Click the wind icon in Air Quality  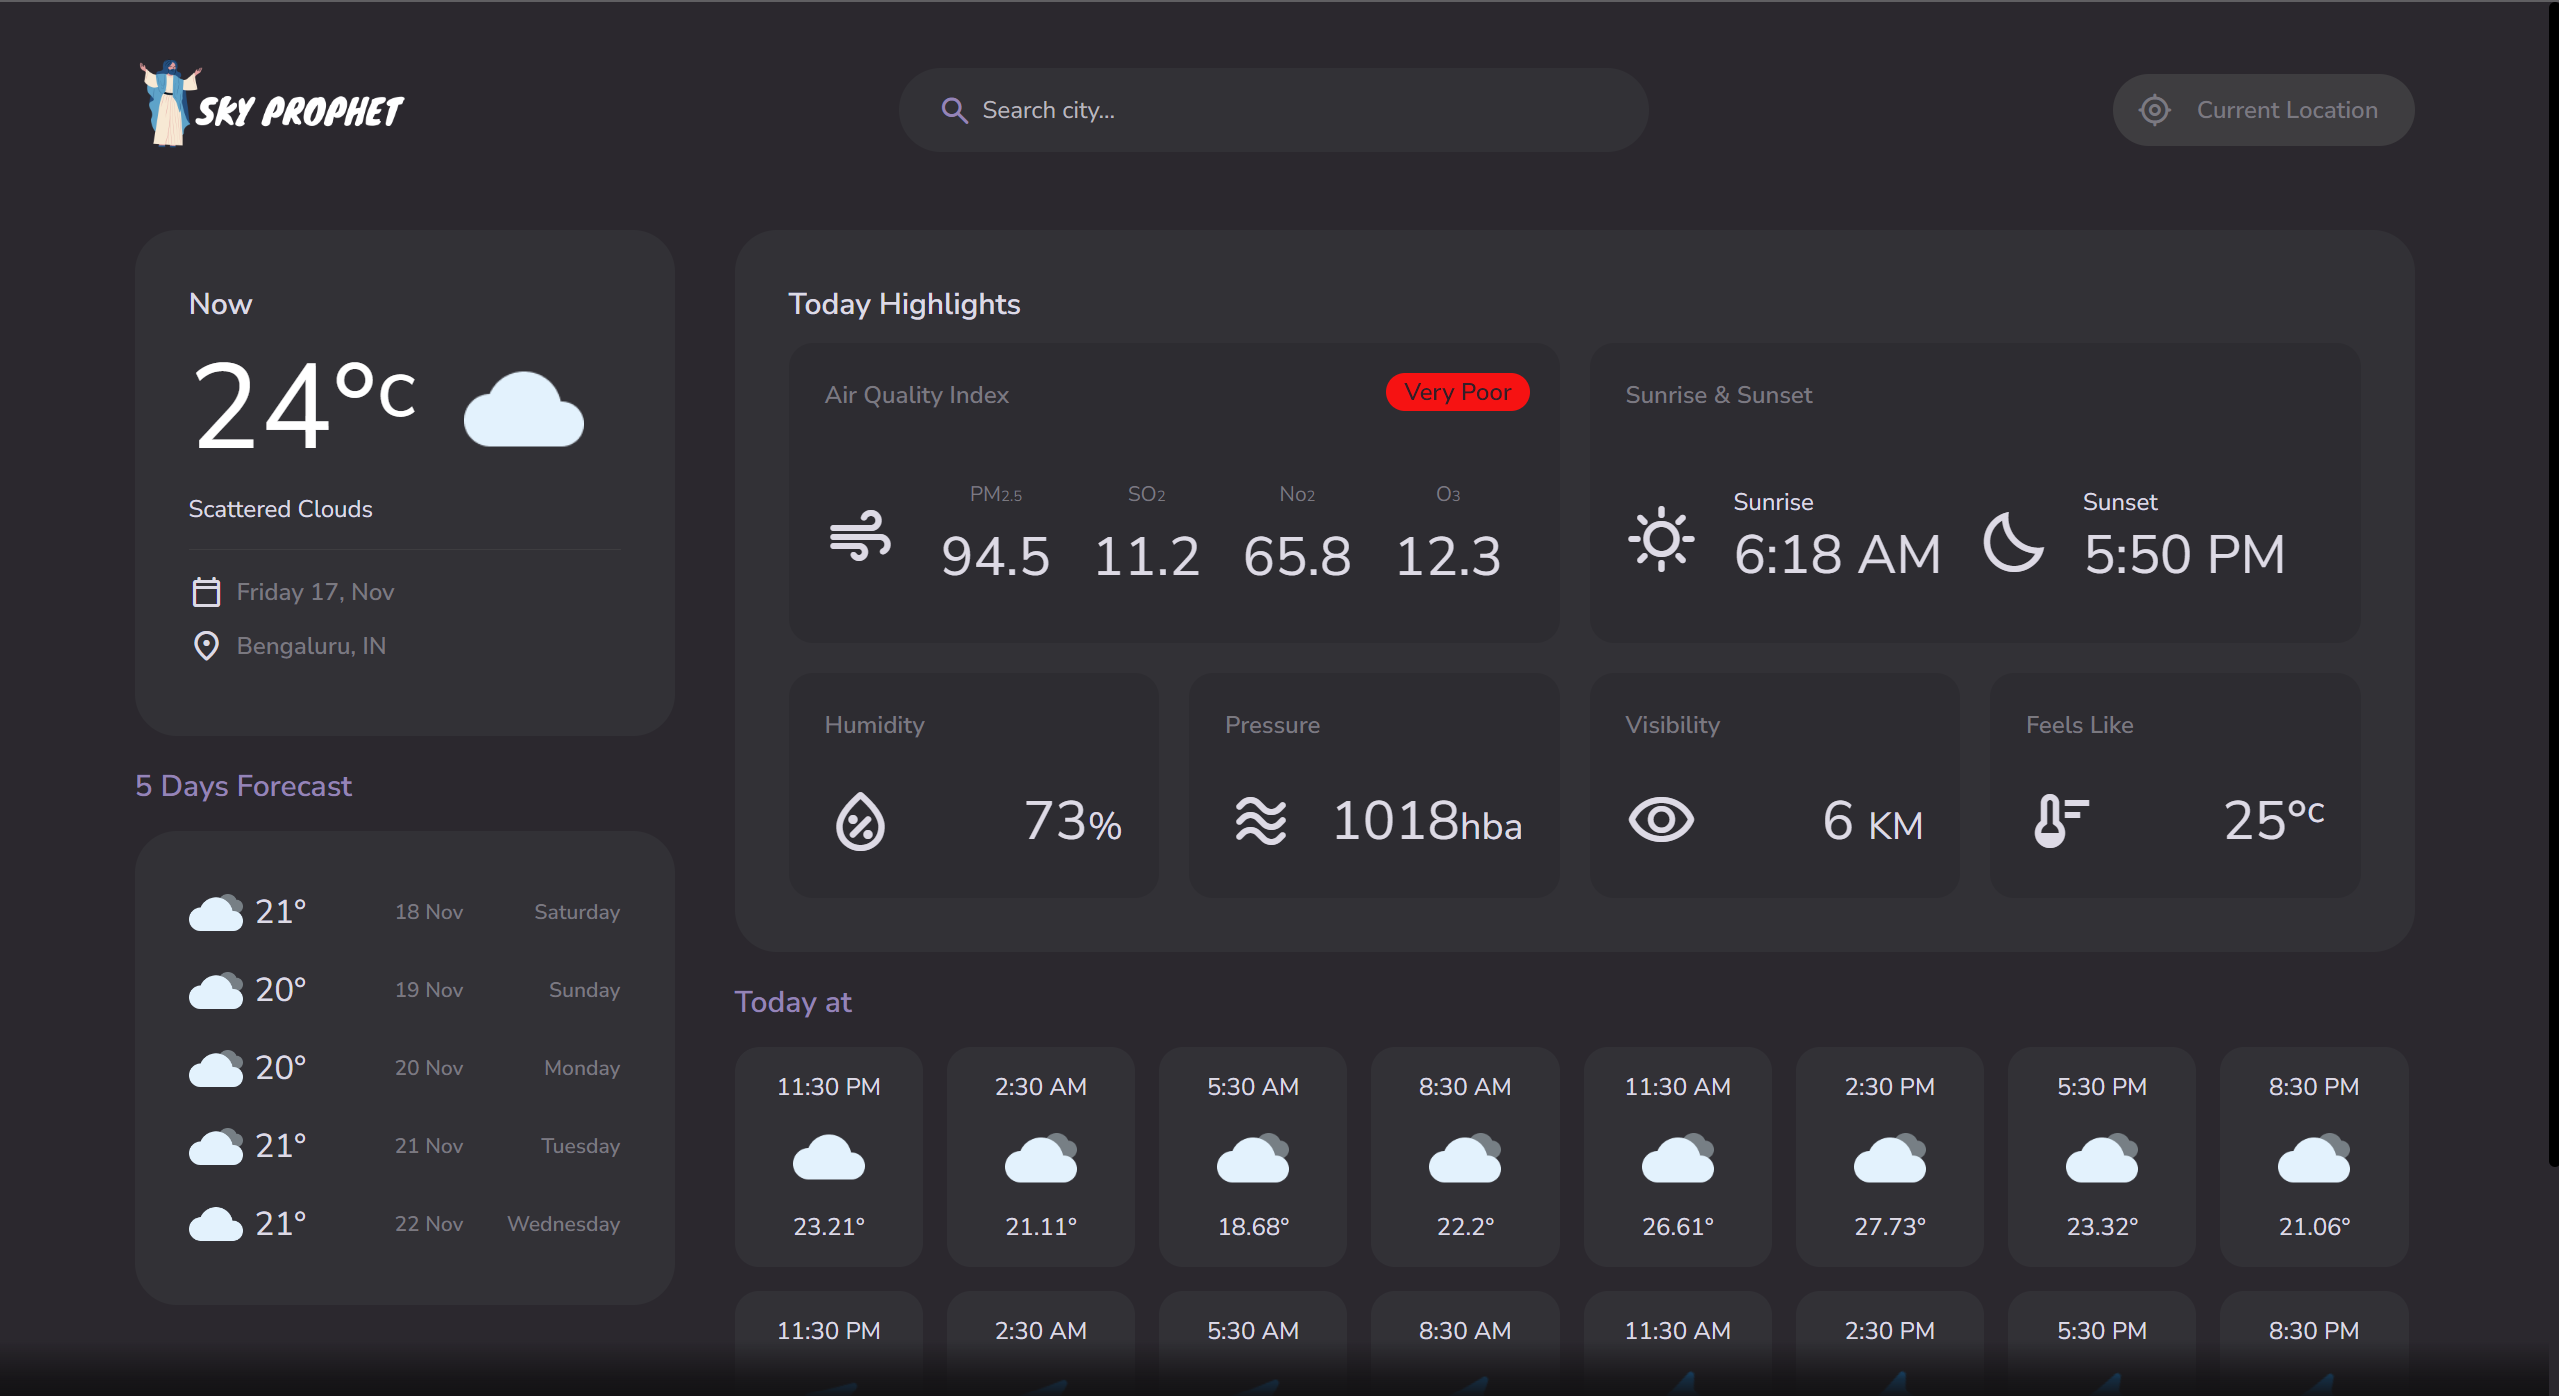pyautogui.click(x=860, y=537)
